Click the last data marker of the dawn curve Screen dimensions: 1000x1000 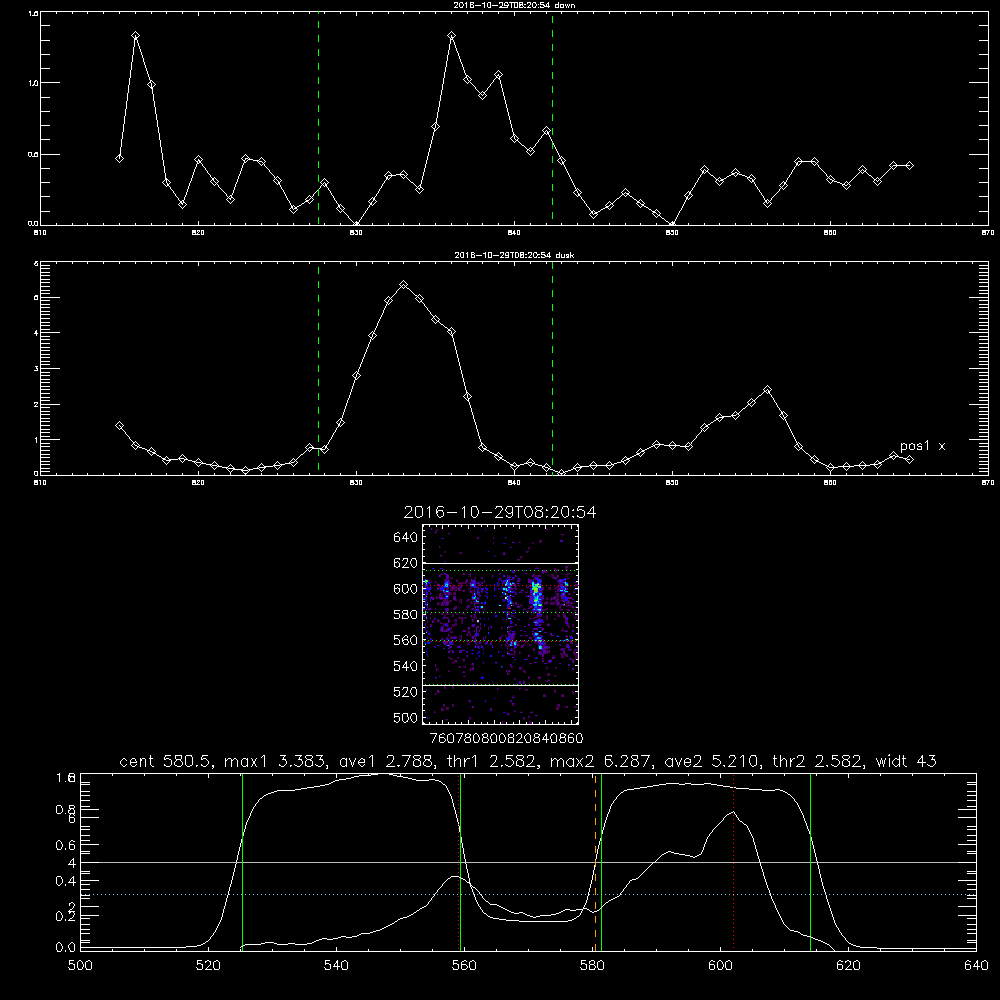tap(909, 165)
